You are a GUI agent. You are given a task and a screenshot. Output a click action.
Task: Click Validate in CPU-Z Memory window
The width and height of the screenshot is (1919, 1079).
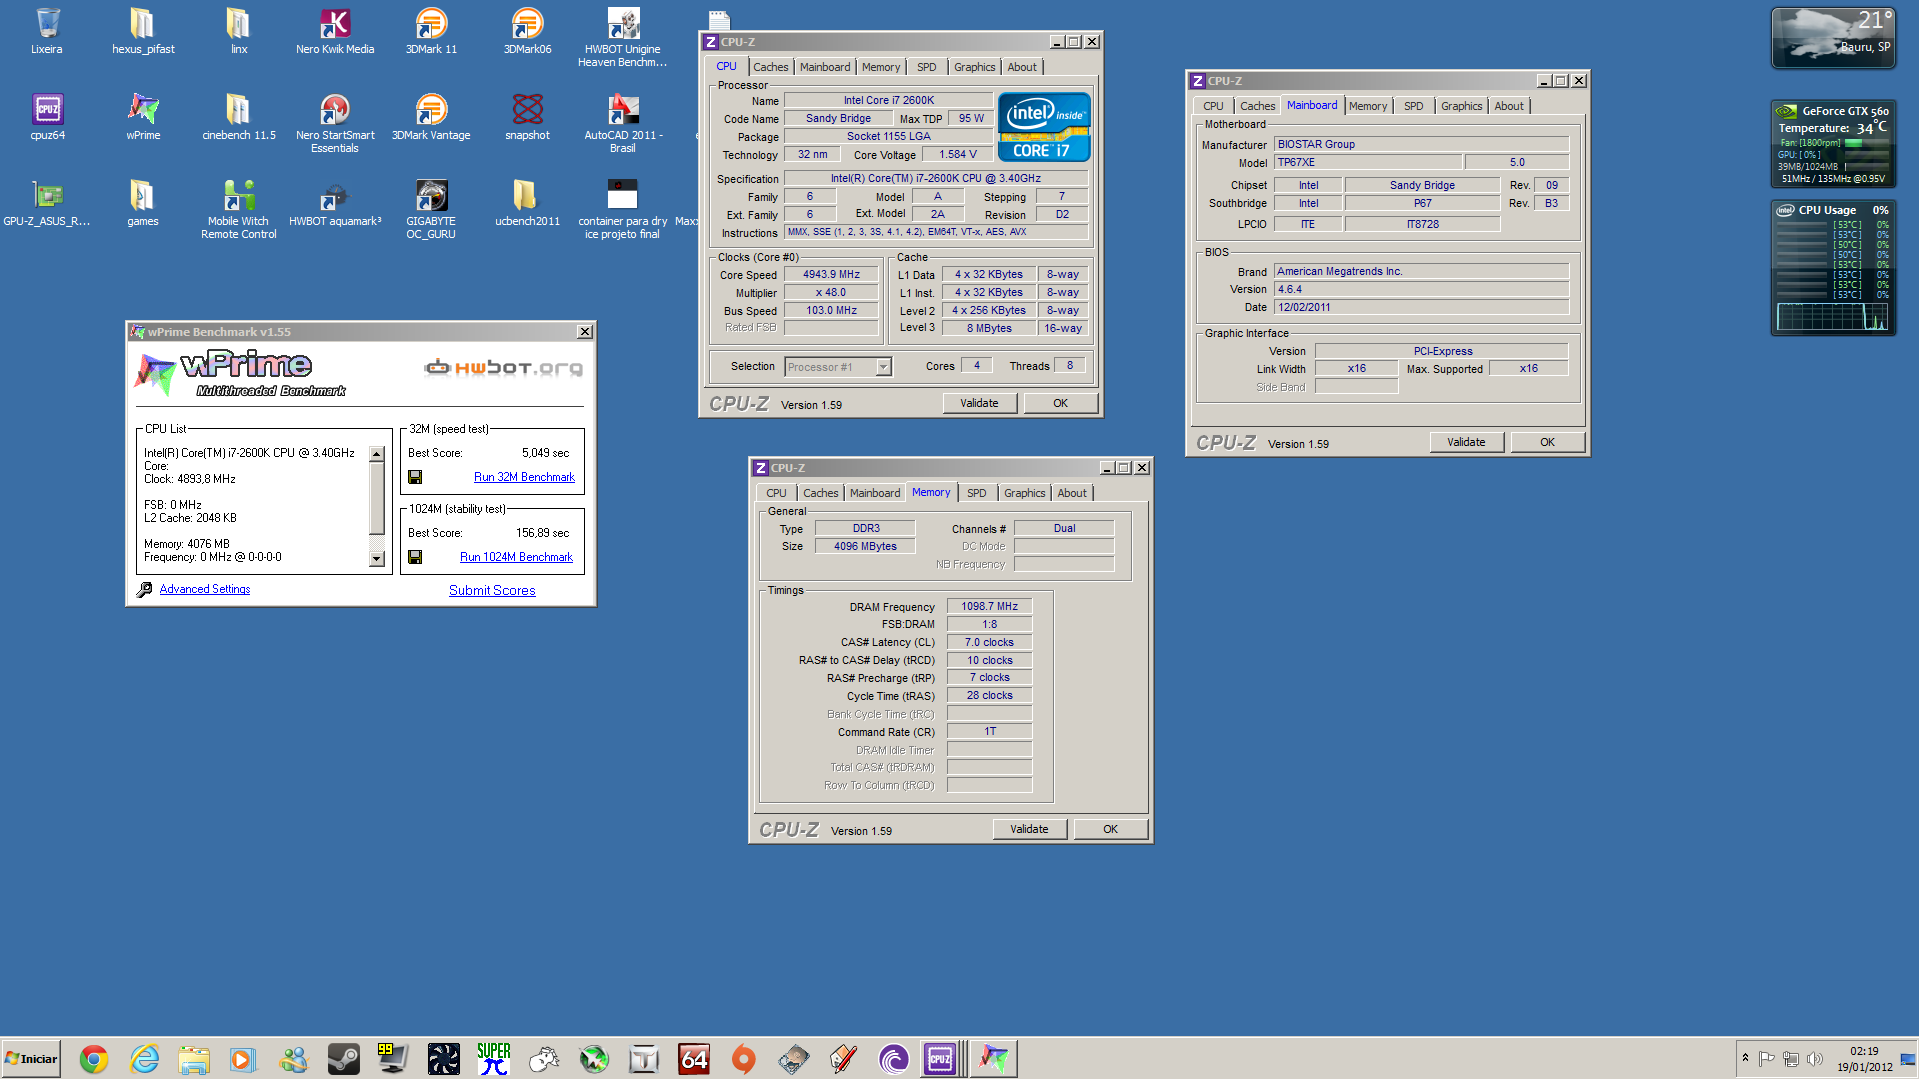click(x=1029, y=829)
